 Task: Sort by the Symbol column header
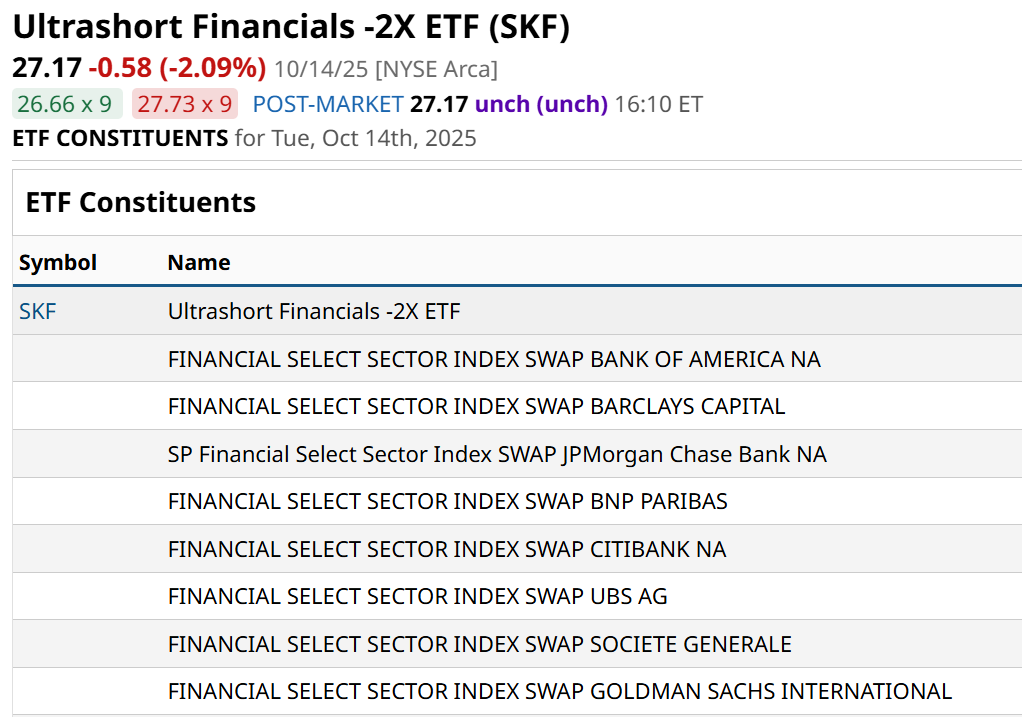58,262
